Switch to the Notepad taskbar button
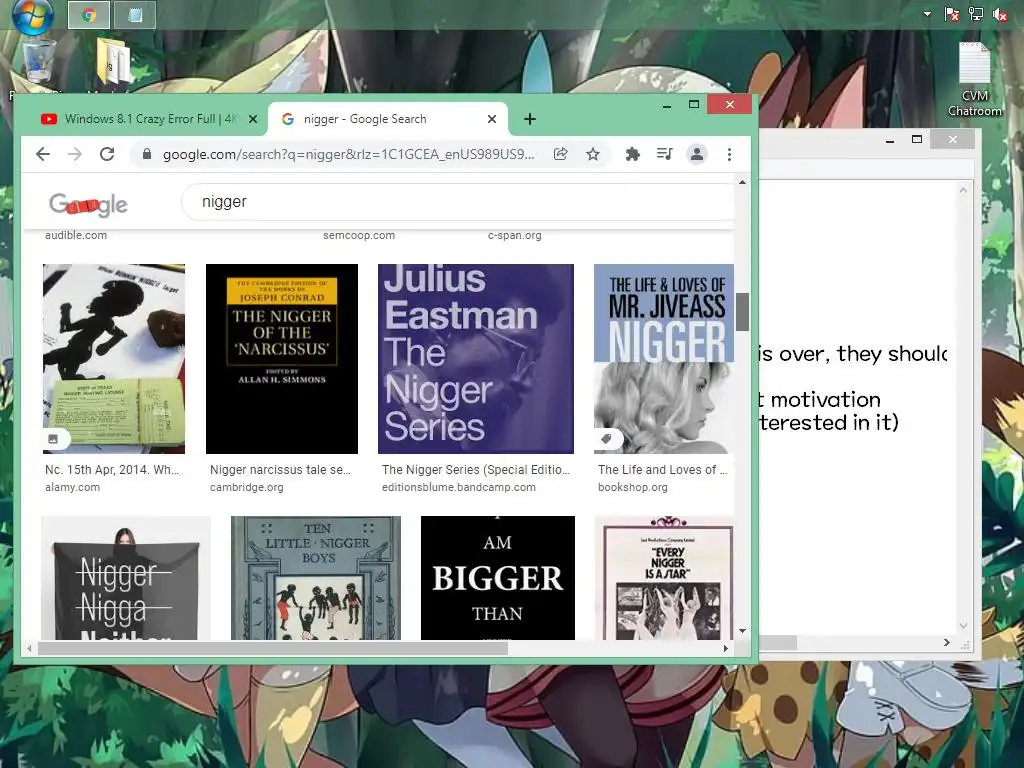Viewport: 1024px width, 768px height. coord(135,15)
